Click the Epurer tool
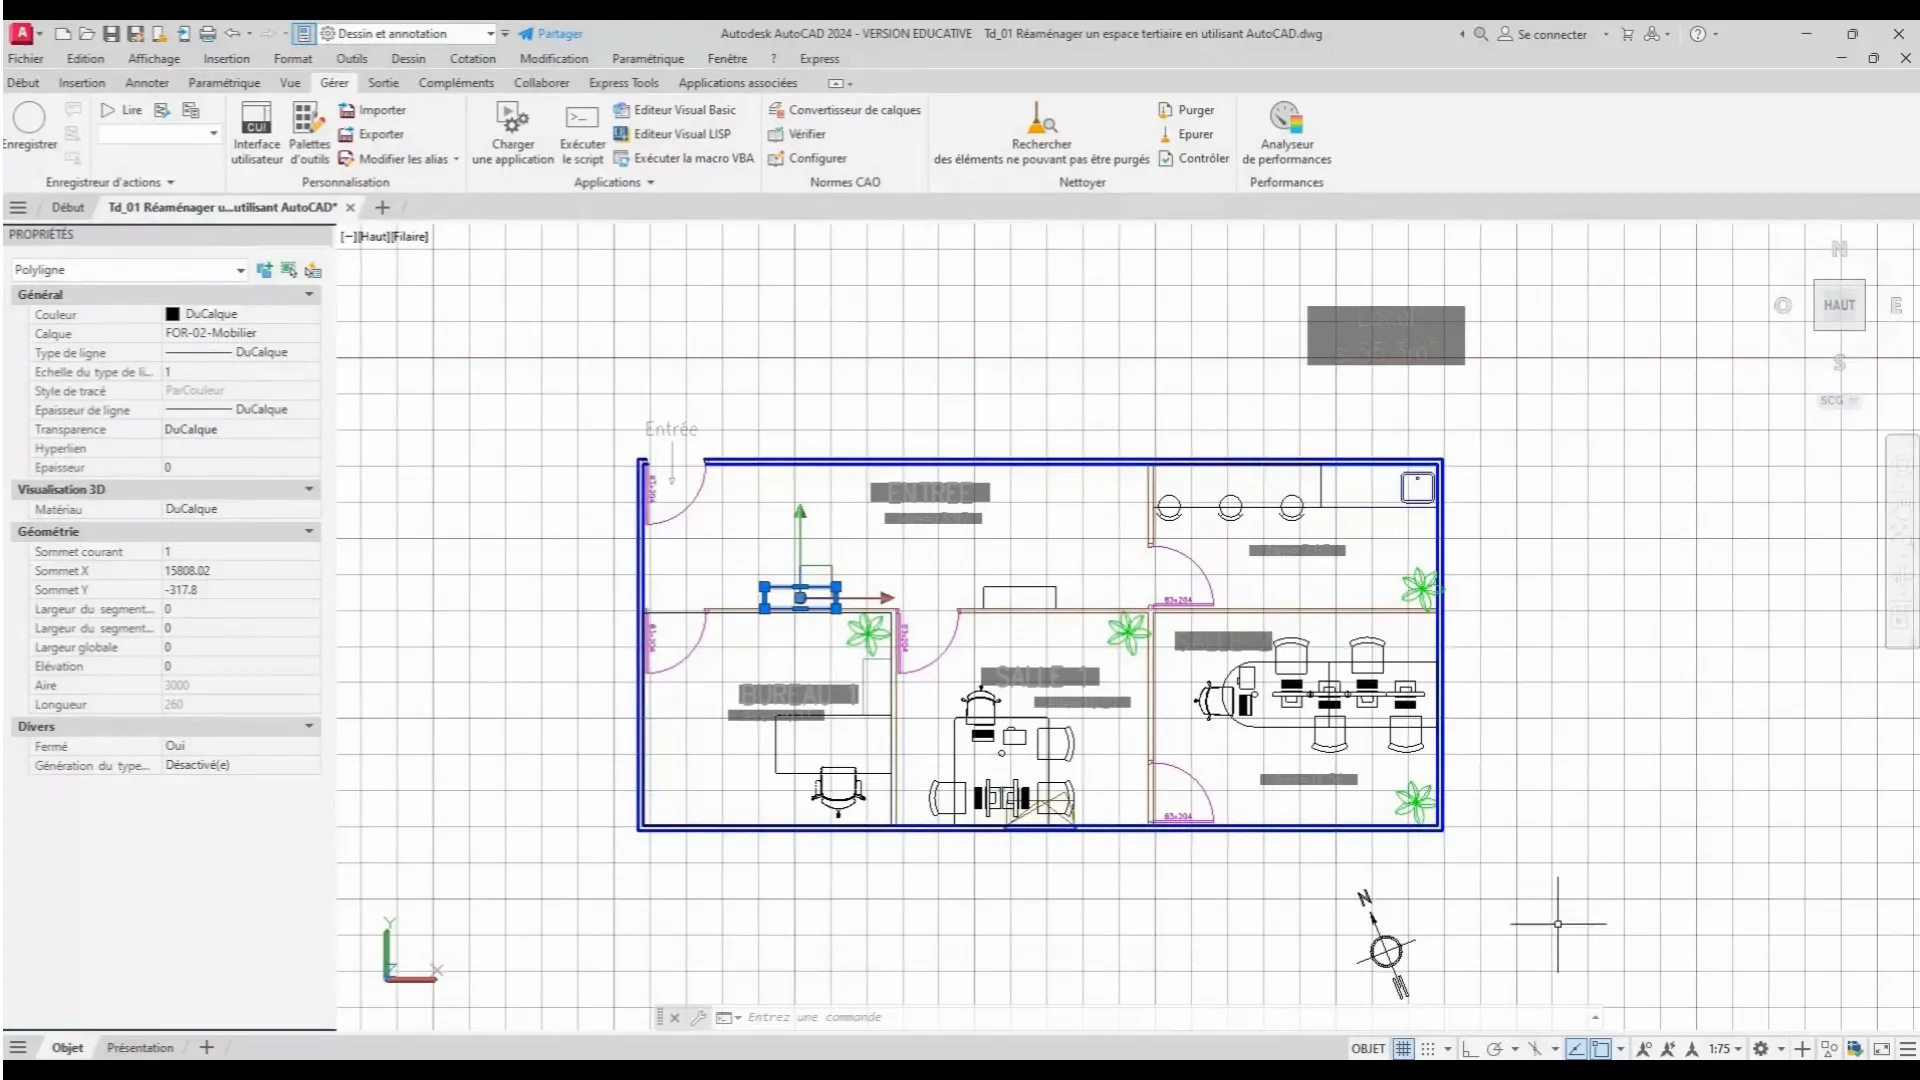This screenshot has width=1920, height=1080. tap(1186, 134)
